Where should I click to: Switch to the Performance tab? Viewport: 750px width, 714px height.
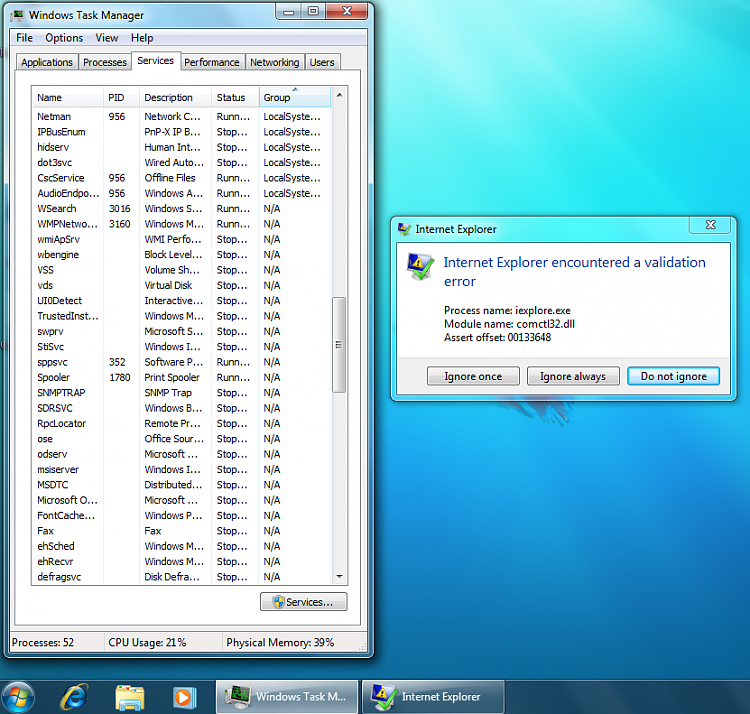click(x=212, y=62)
